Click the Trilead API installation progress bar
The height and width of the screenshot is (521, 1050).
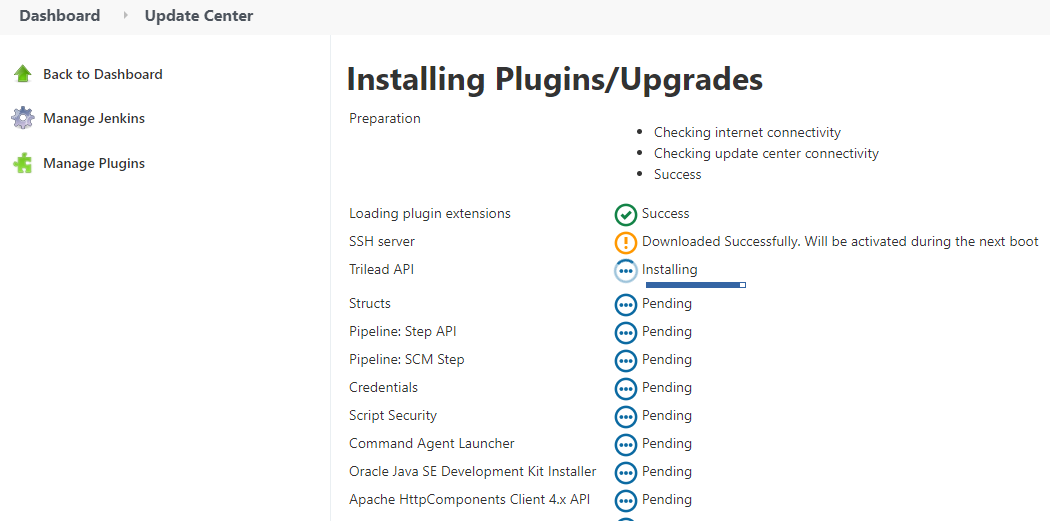(x=696, y=285)
